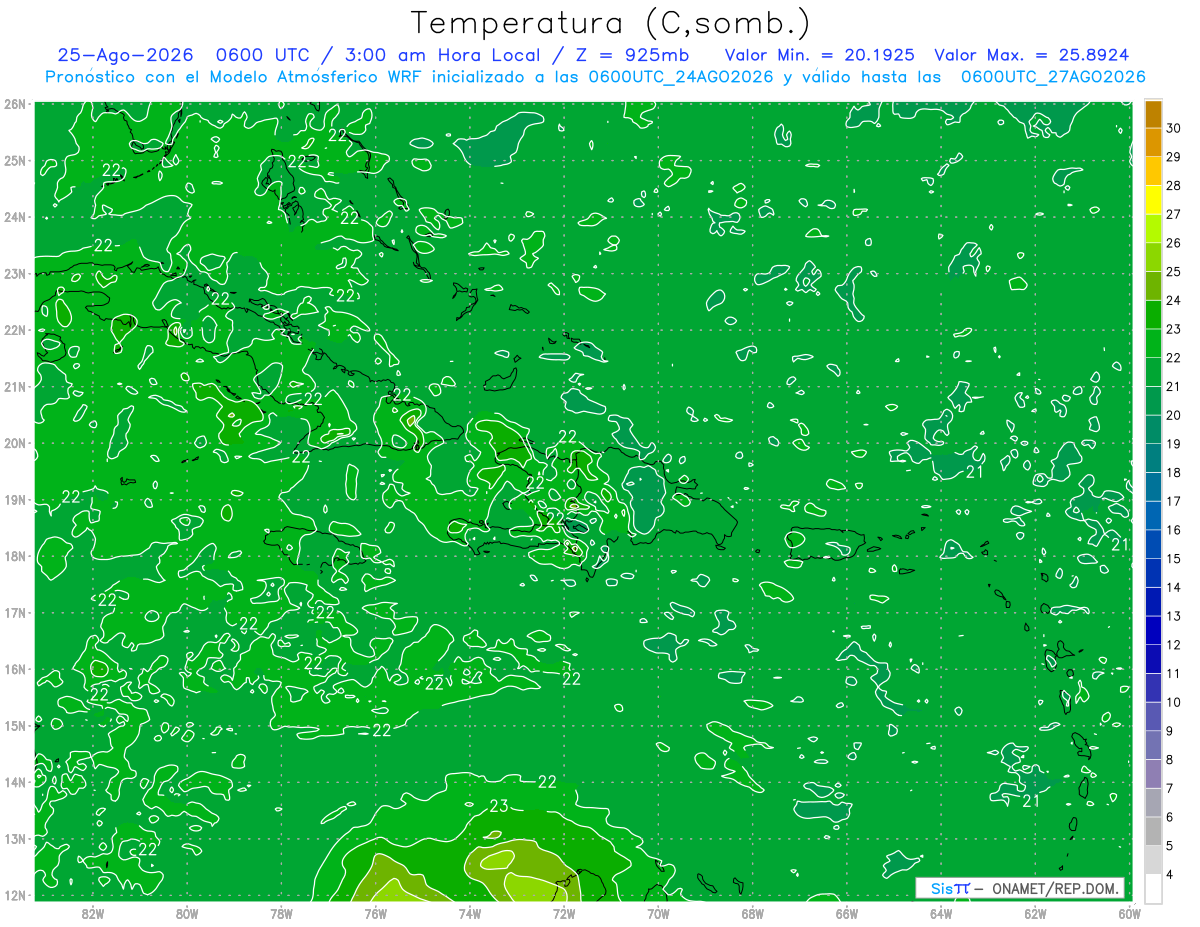Click the 26N latitude axis label

pyautogui.click(x=15, y=104)
